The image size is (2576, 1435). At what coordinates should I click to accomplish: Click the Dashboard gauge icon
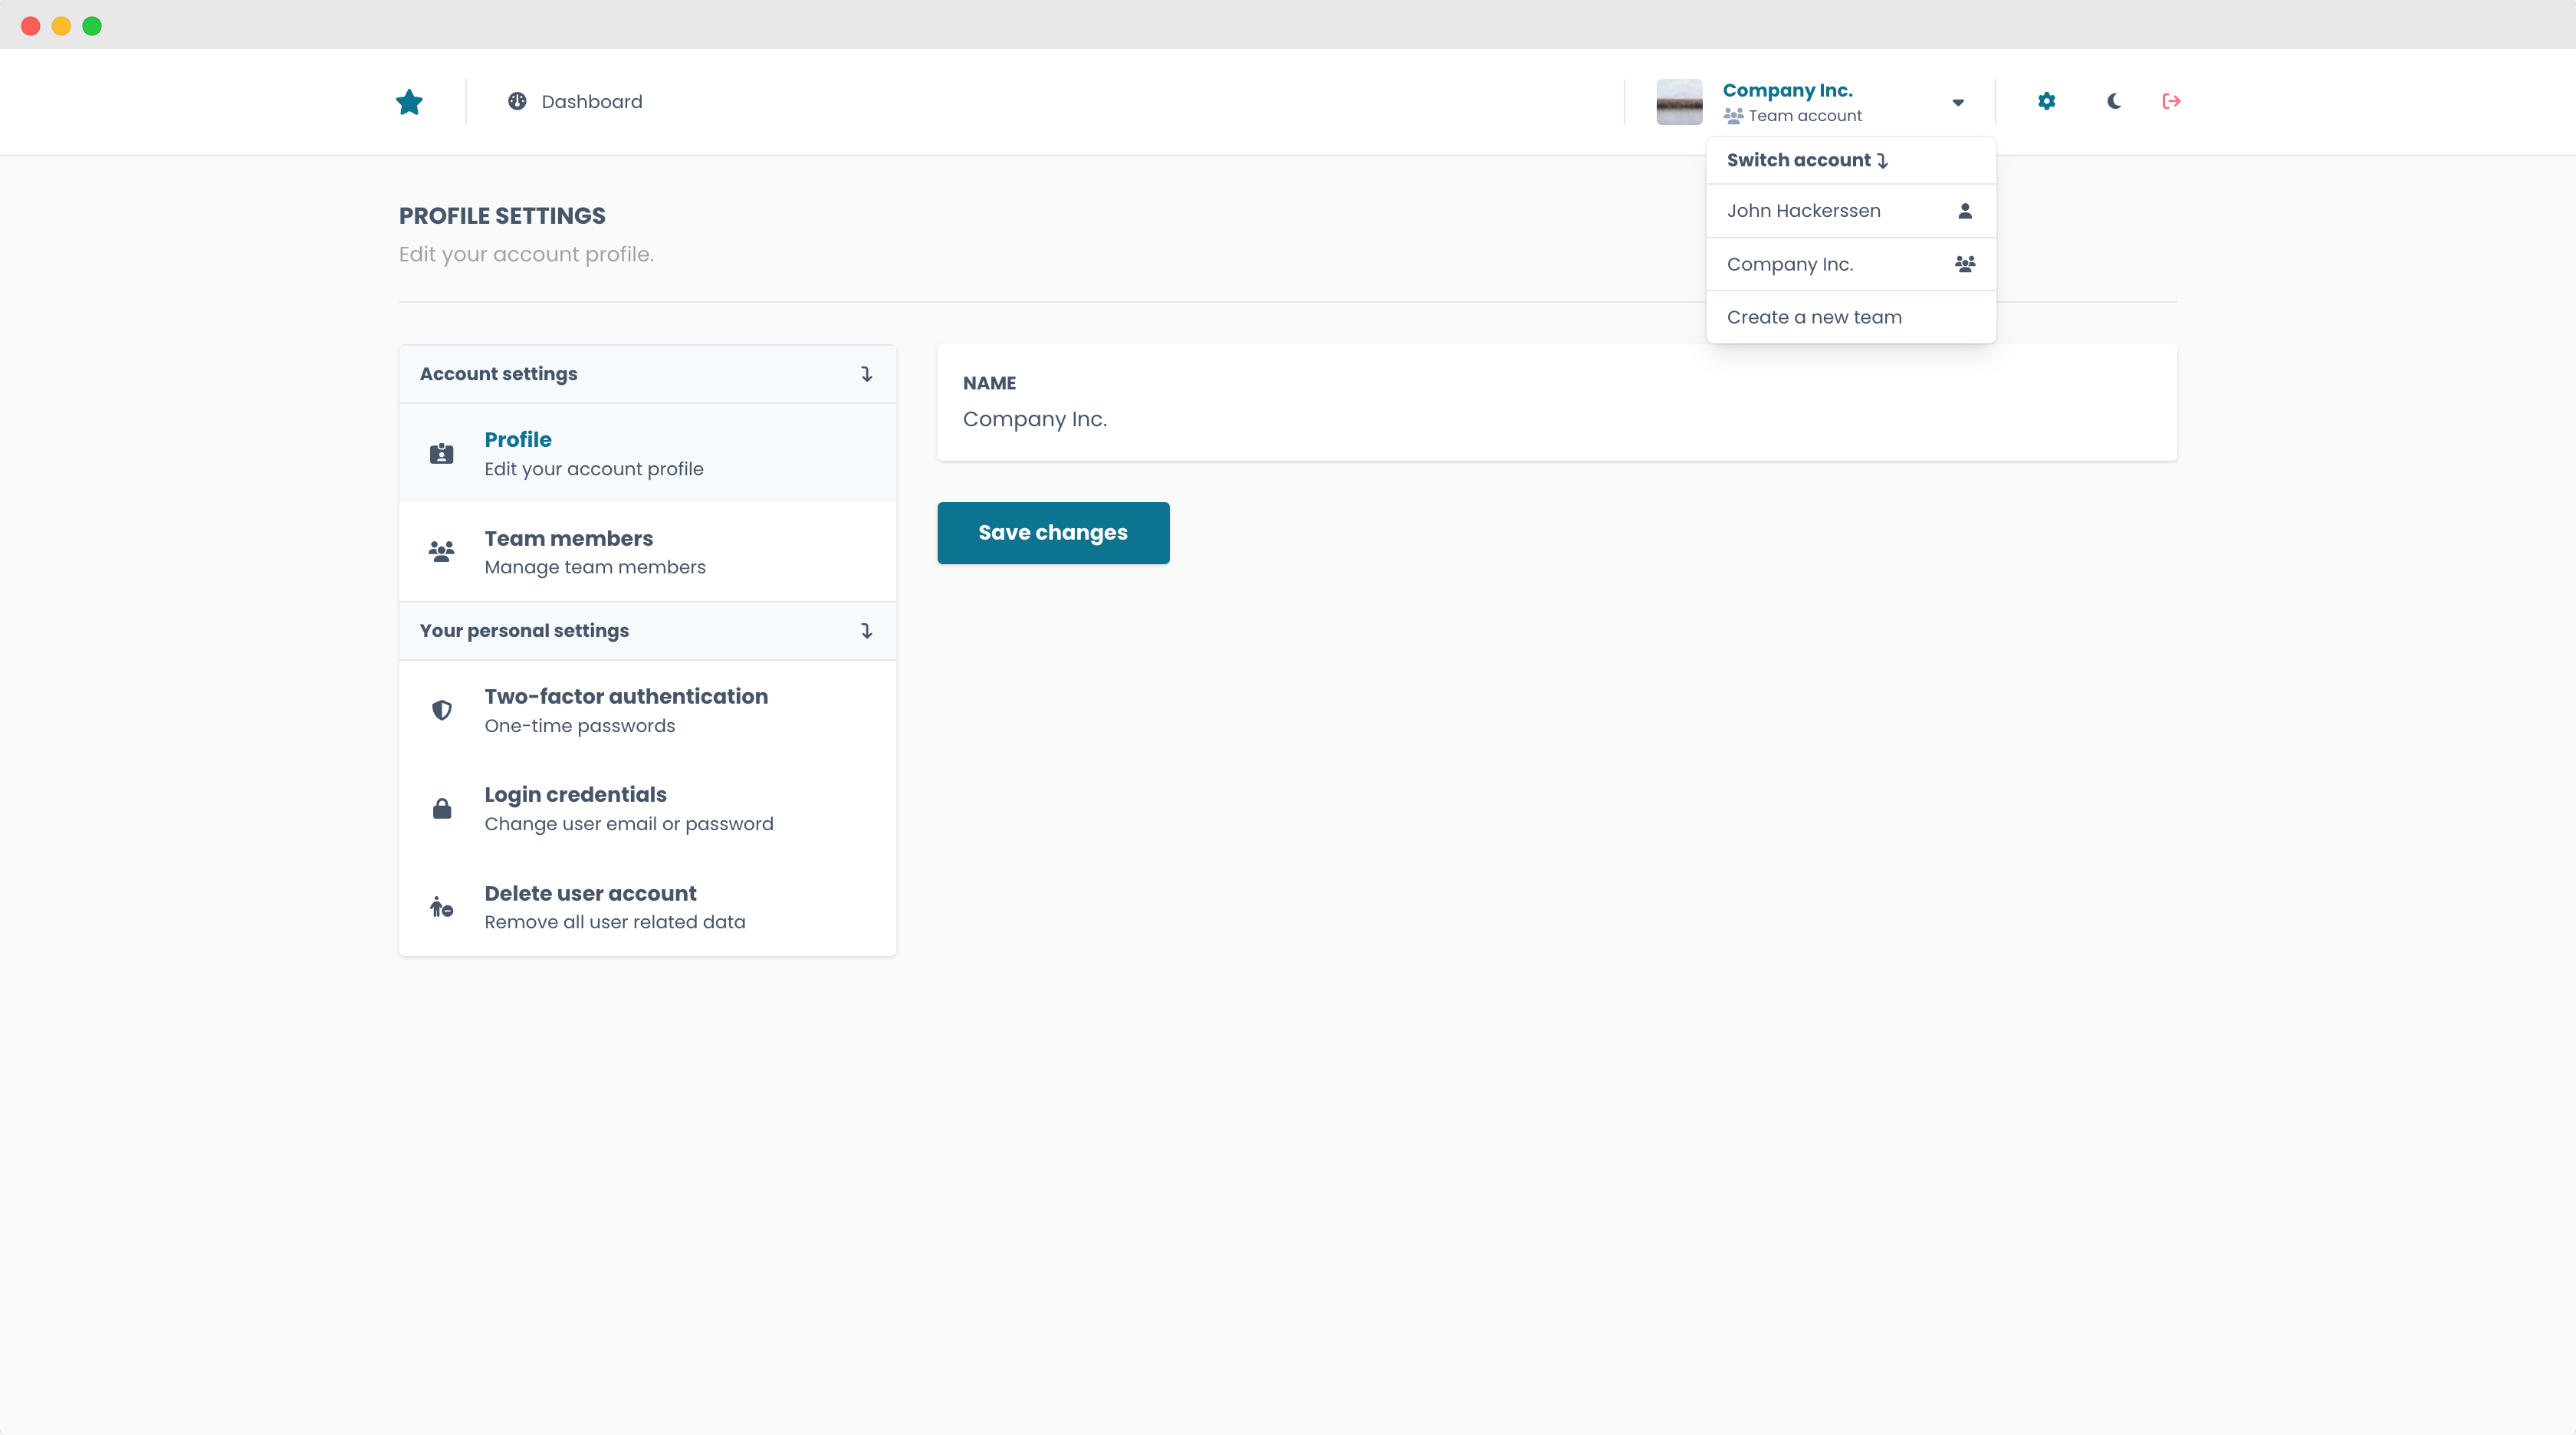(x=517, y=101)
